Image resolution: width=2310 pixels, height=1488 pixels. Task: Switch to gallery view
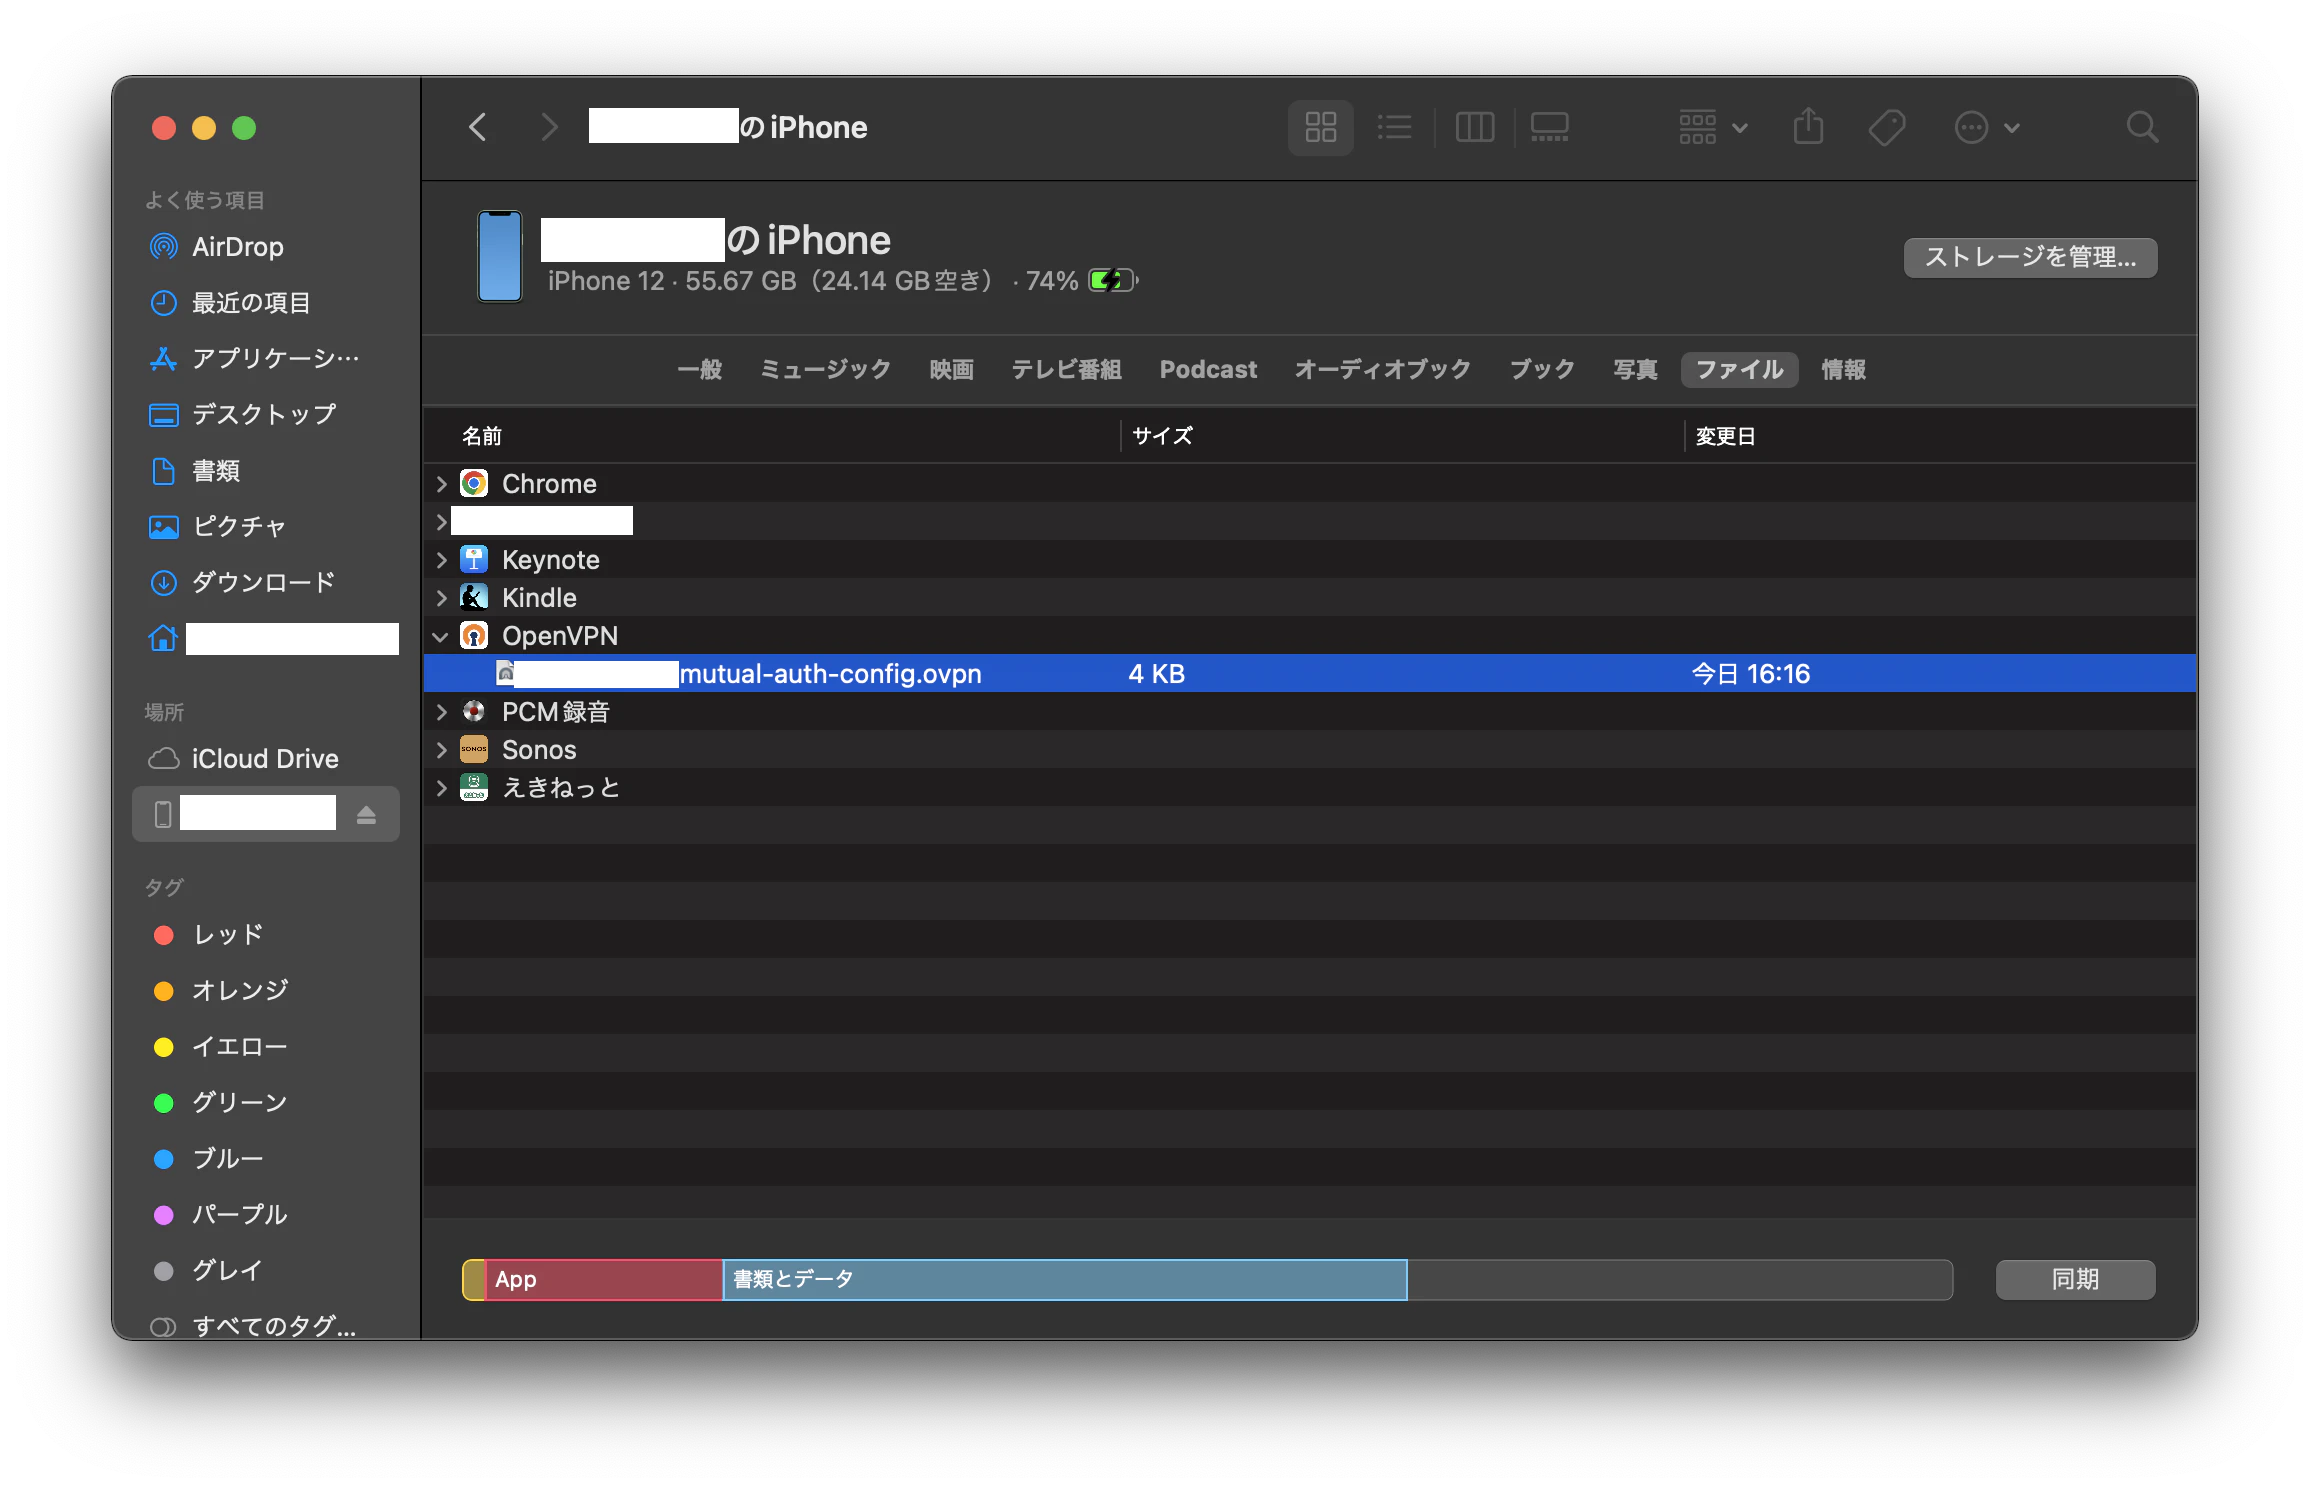point(1549,127)
